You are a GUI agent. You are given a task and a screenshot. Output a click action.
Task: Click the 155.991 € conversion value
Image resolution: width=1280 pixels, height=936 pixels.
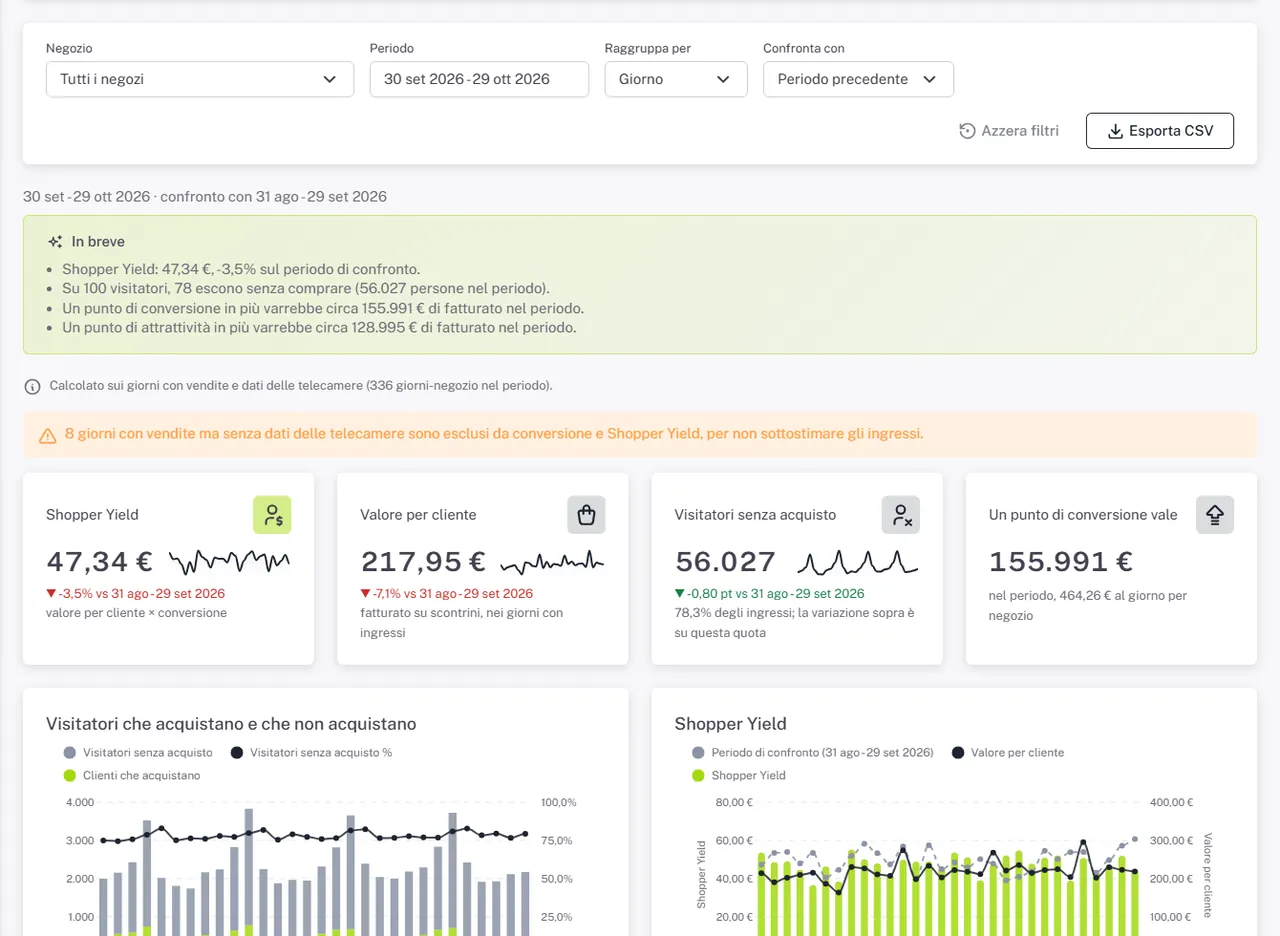point(1061,561)
